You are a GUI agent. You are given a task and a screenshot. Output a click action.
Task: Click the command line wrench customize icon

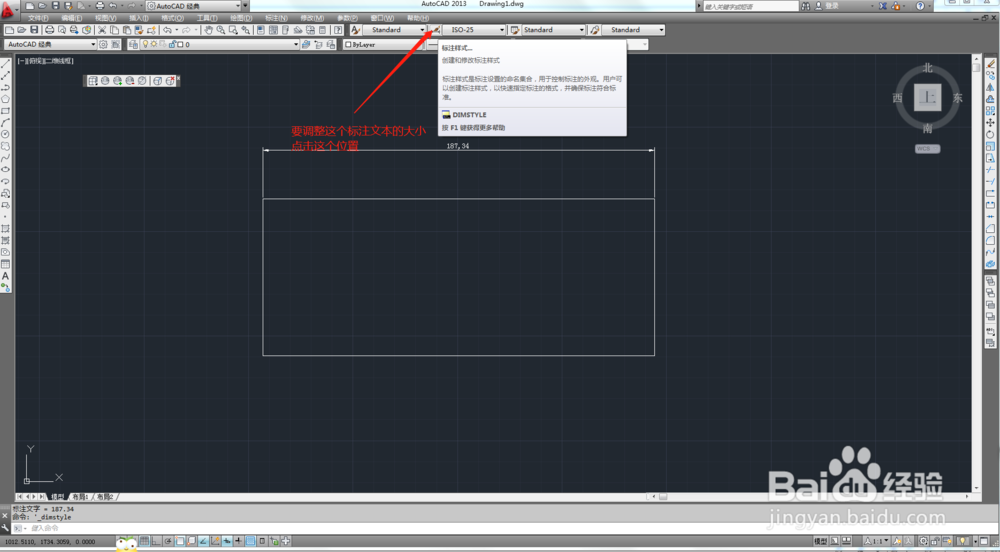(5, 528)
